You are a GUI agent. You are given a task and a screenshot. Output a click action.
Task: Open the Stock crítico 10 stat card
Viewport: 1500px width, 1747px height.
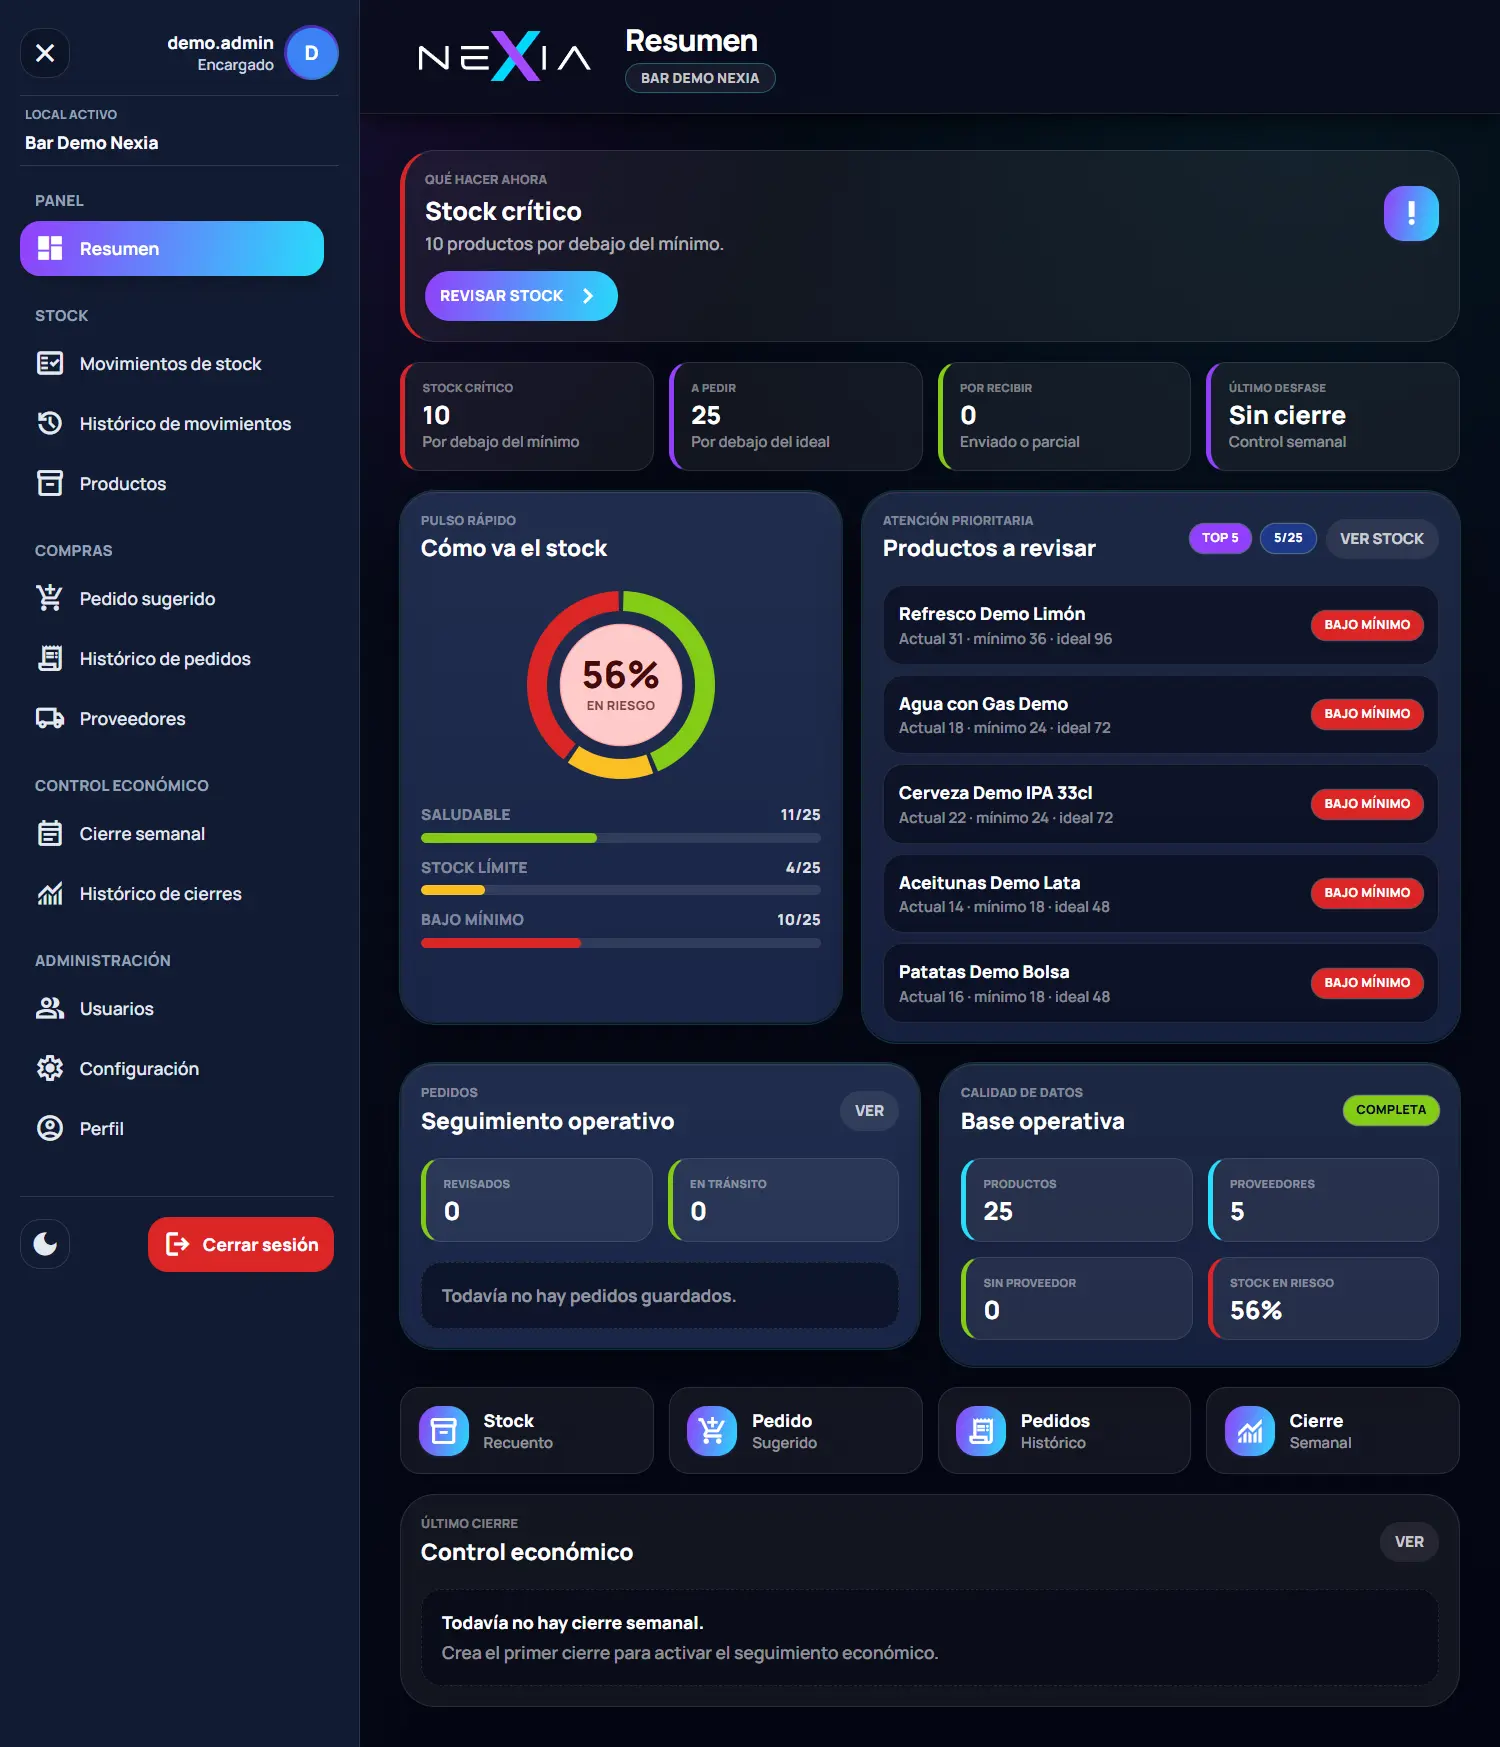pos(527,416)
